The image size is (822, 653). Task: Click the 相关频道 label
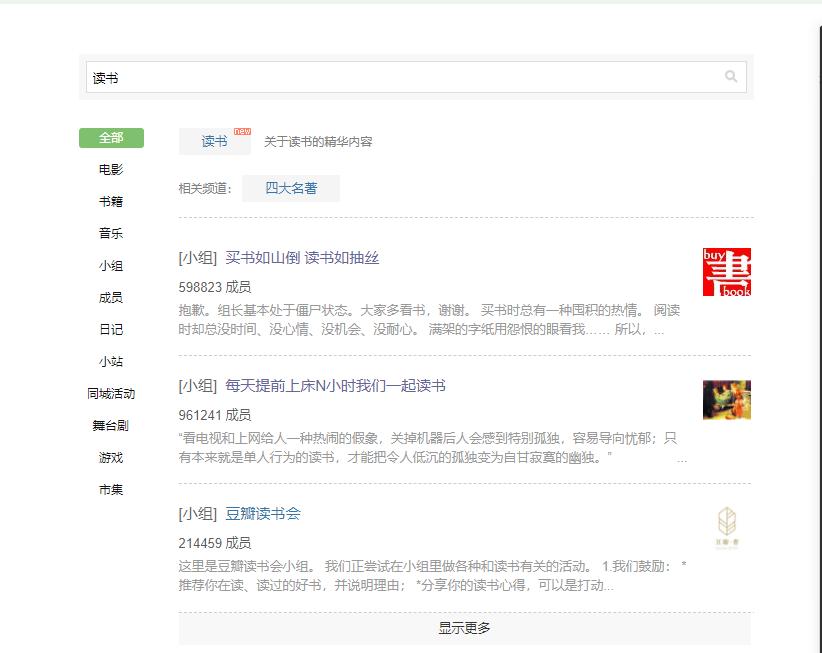pos(205,188)
